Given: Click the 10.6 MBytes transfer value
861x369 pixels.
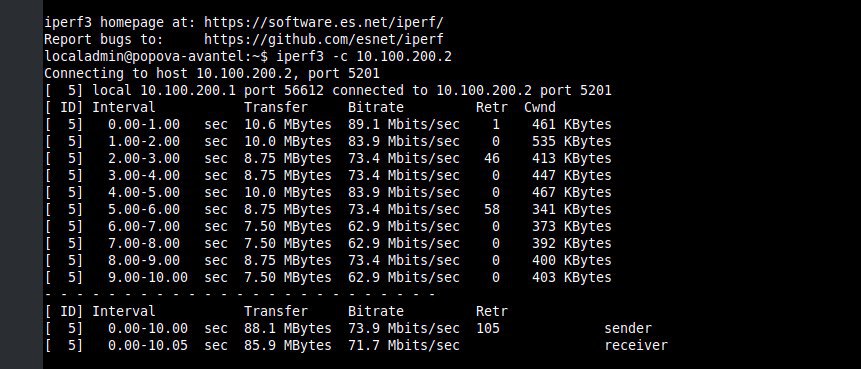Looking at the screenshot, I should pos(288,125).
